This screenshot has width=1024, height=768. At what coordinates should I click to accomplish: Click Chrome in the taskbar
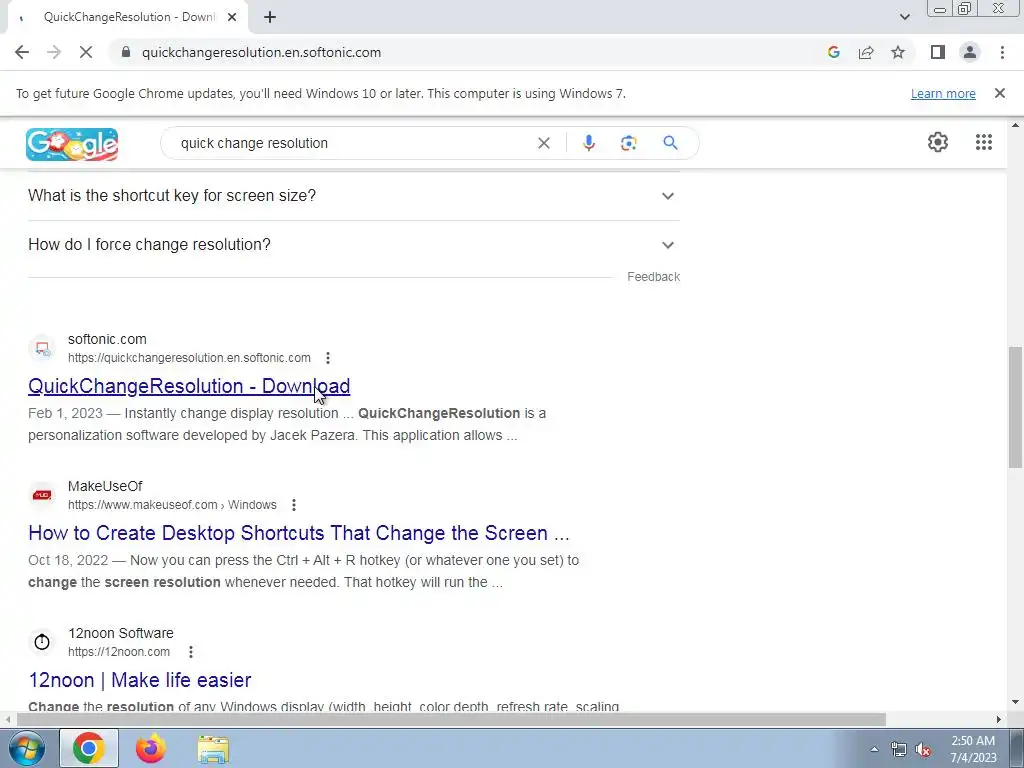[89, 748]
